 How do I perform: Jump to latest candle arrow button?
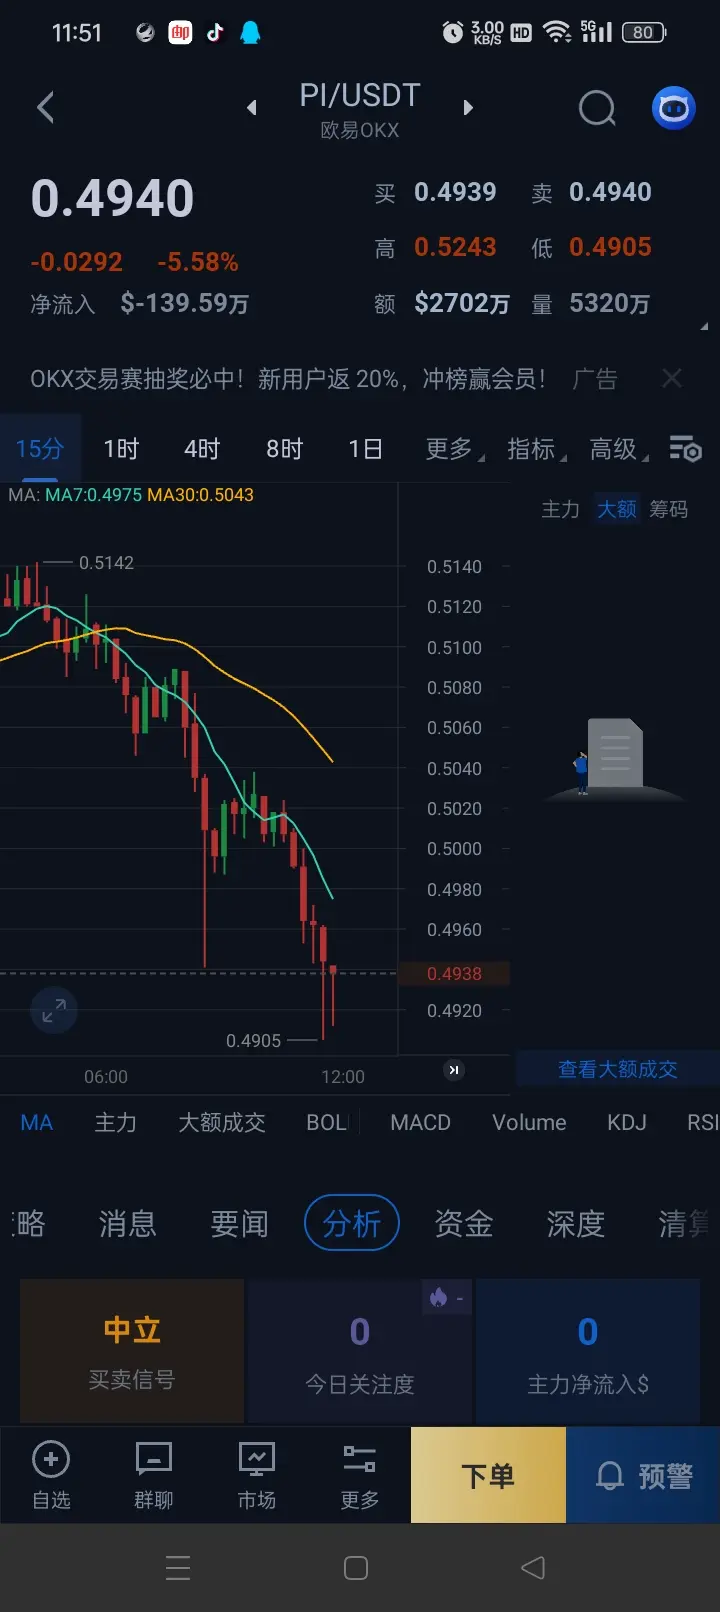(454, 1070)
